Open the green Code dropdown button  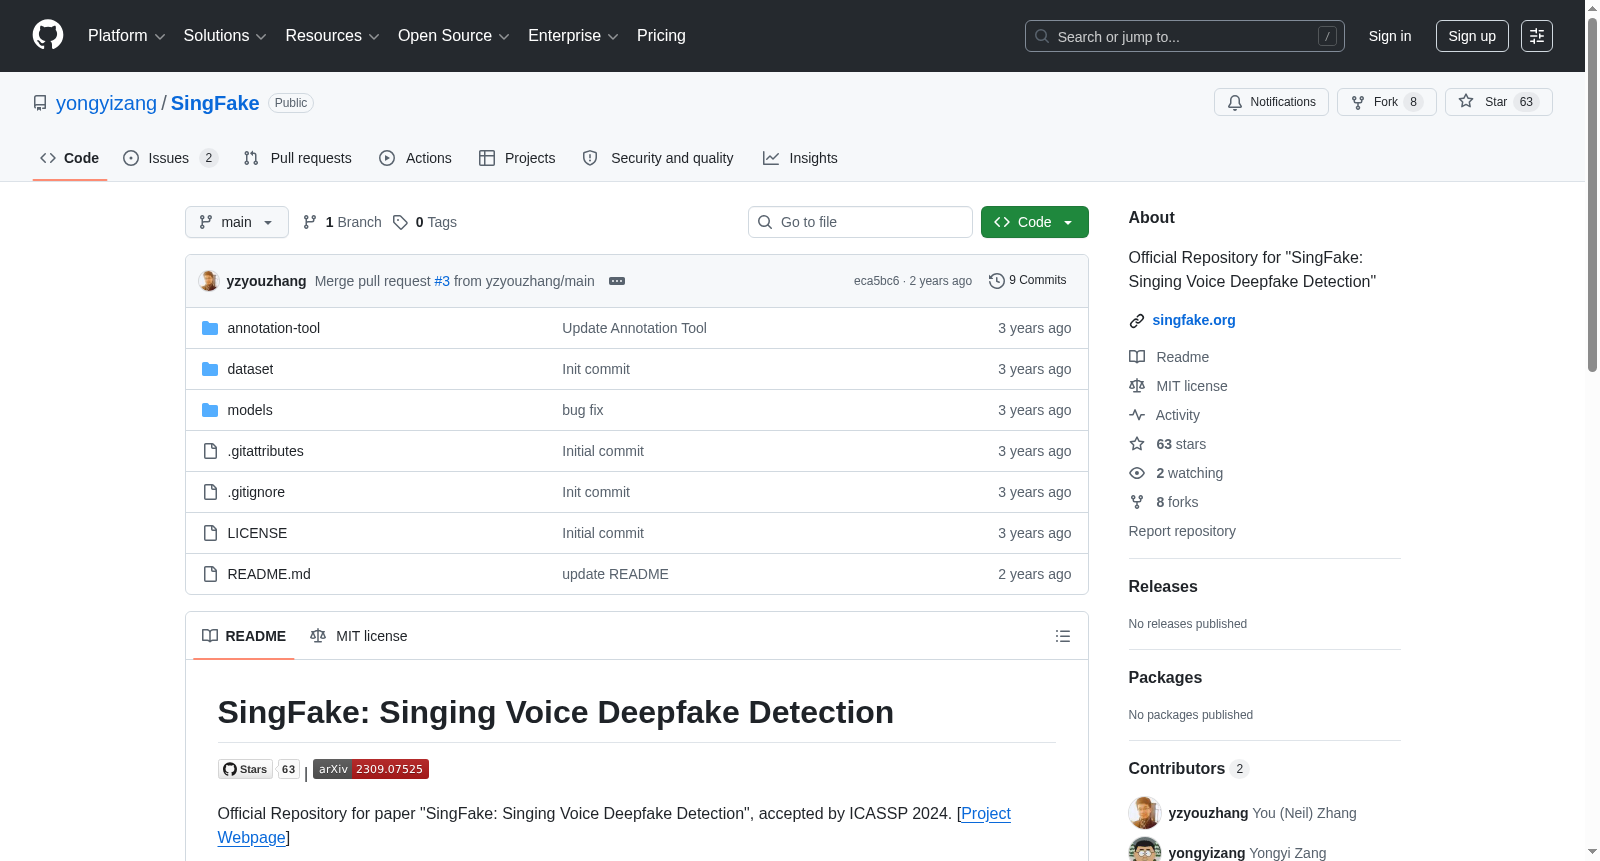[x=1035, y=222]
